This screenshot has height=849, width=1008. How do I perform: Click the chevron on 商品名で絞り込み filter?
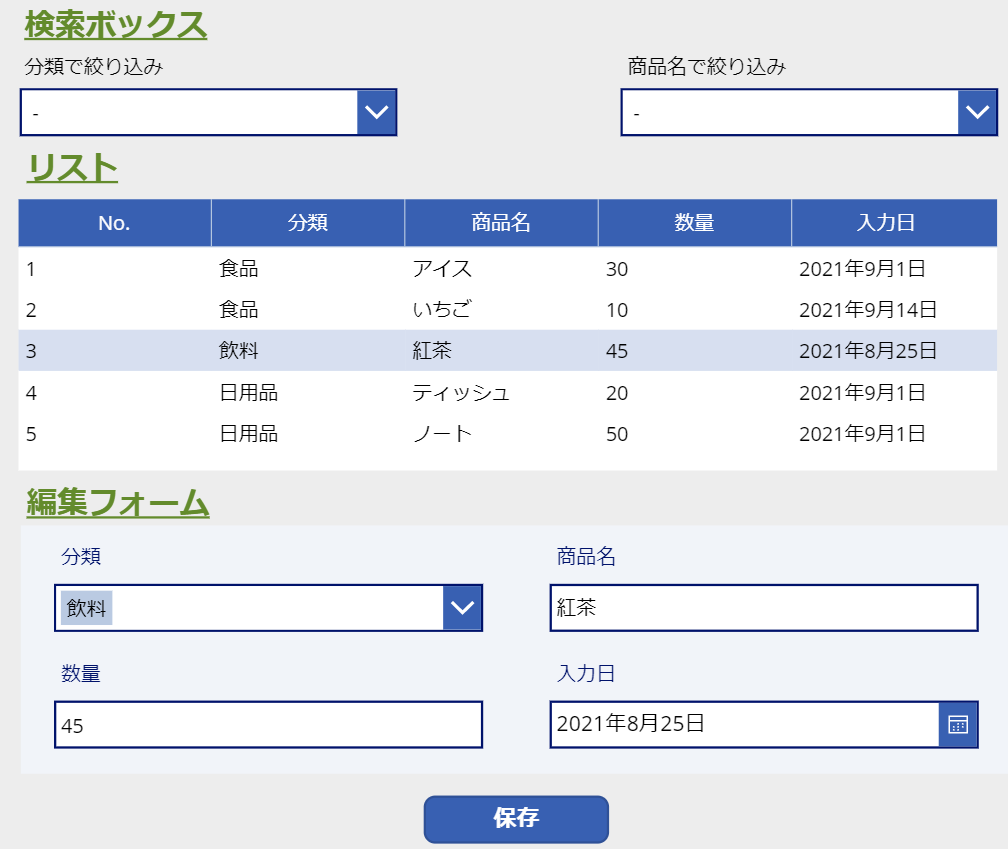(x=977, y=112)
